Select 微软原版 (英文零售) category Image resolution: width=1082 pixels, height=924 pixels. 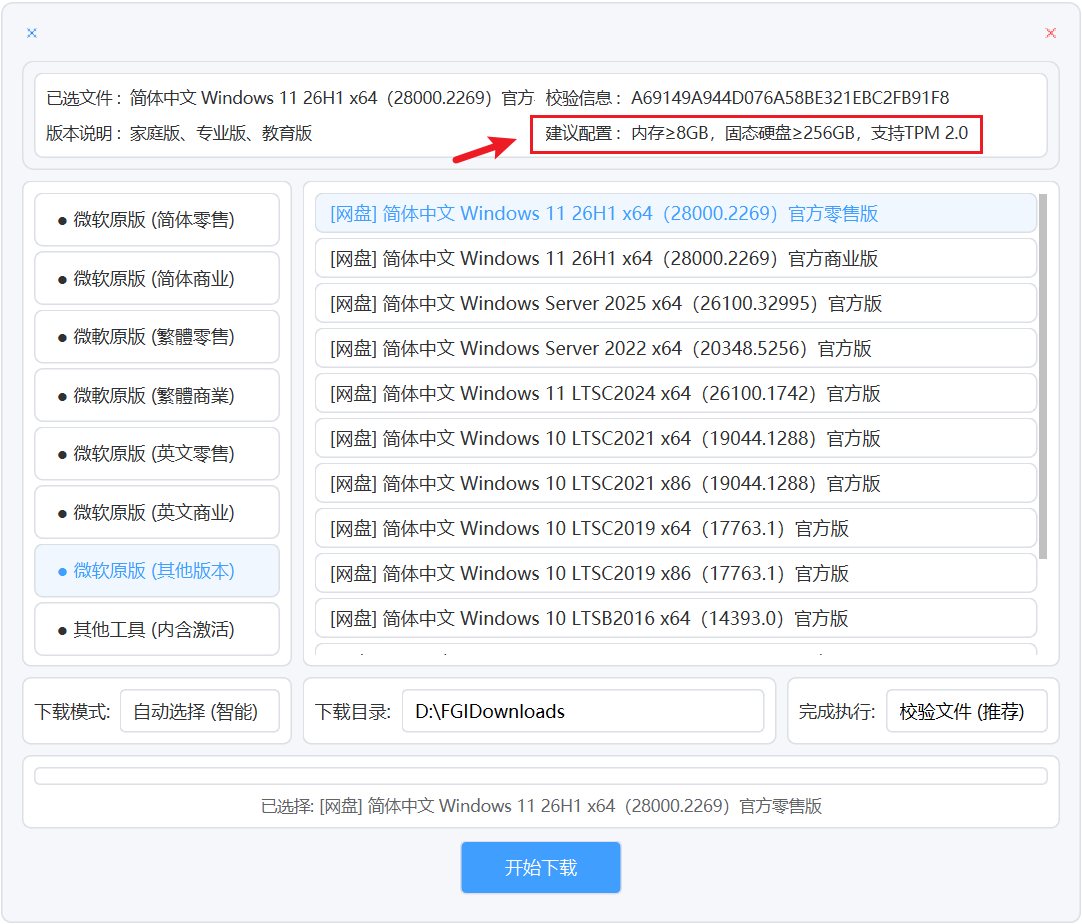pos(157,454)
